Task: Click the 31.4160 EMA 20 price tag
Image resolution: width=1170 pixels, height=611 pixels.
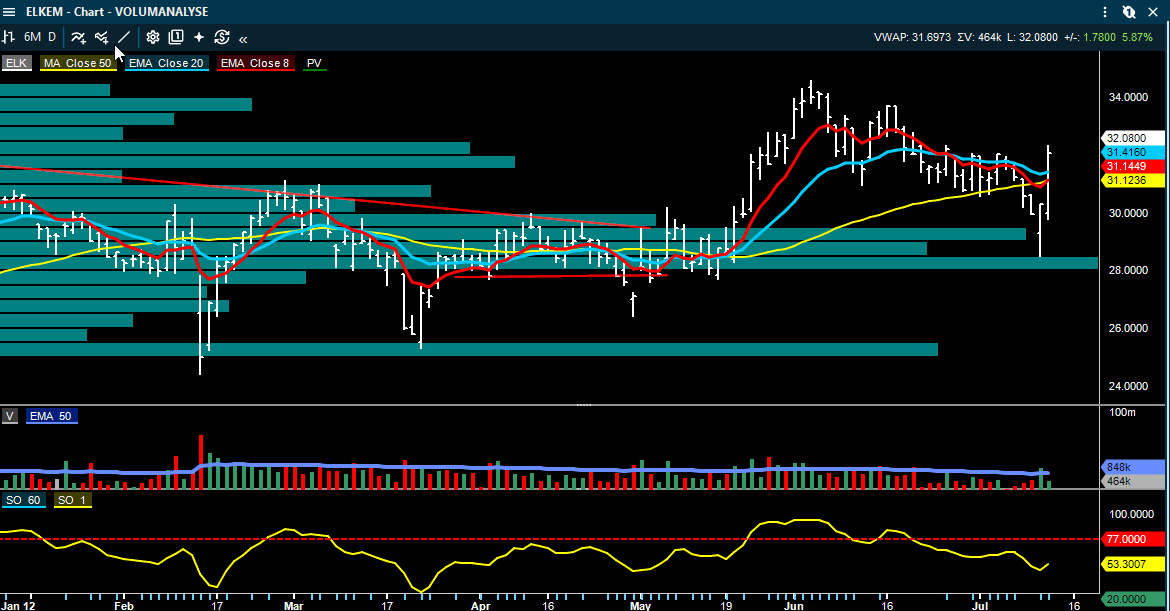Action: (1133, 152)
